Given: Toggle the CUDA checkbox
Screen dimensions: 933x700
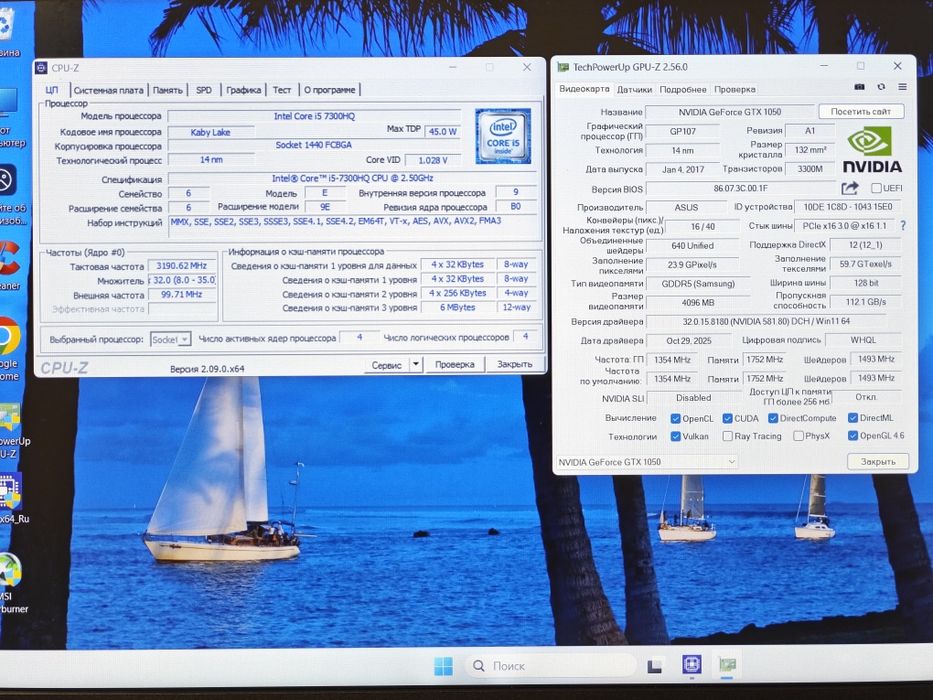Looking at the screenshot, I should click(x=727, y=418).
